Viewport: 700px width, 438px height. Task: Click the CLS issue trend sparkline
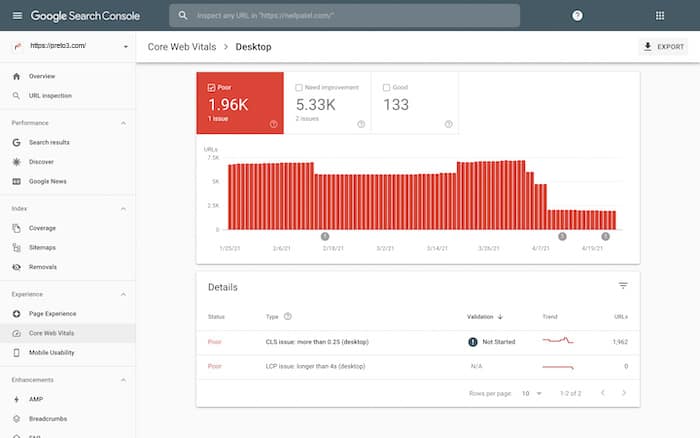click(558, 341)
